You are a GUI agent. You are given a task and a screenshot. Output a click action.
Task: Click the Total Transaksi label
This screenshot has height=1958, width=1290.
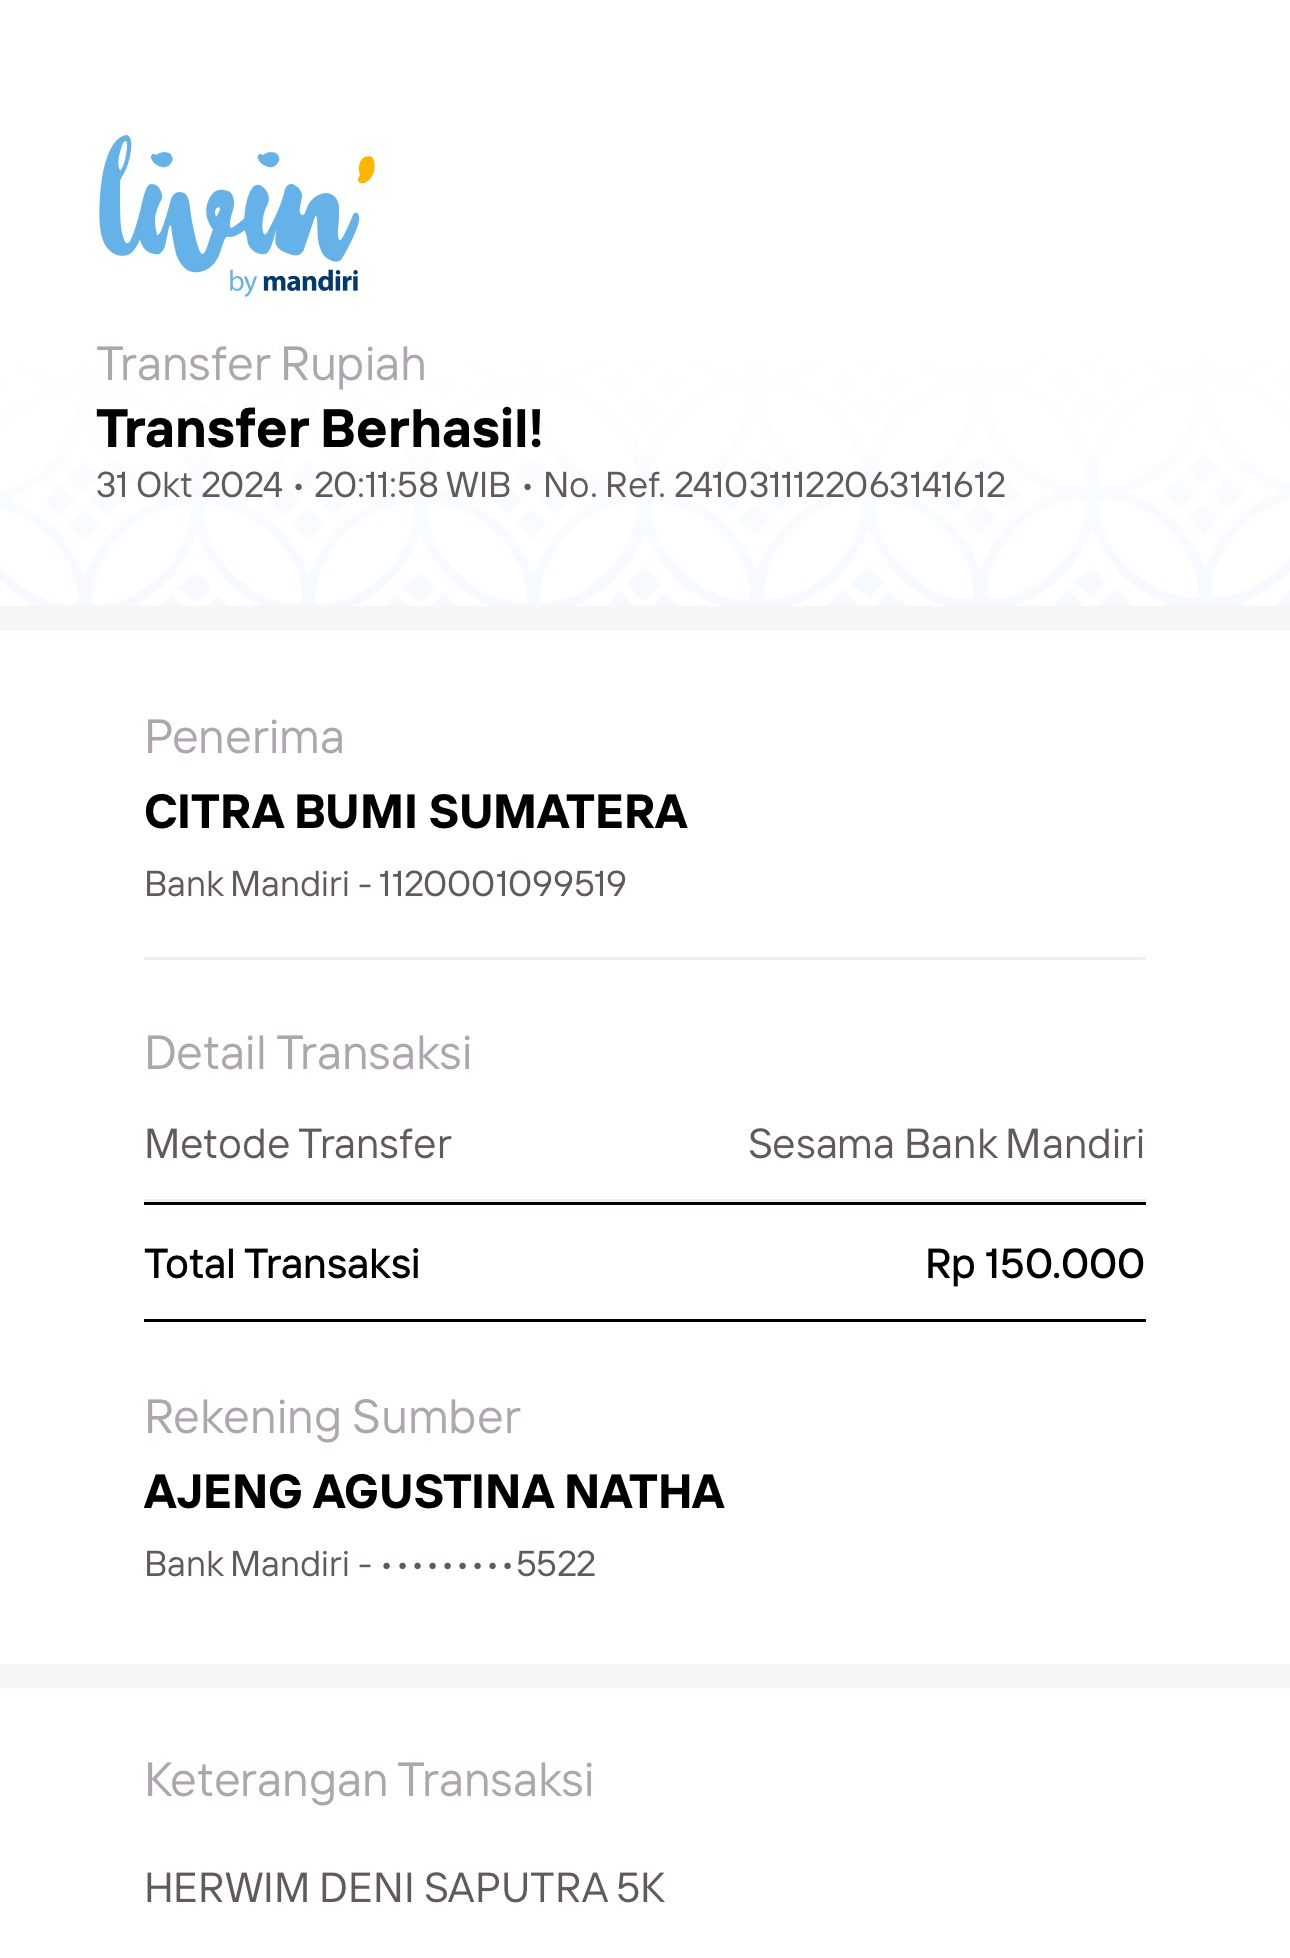[282, 1264]
